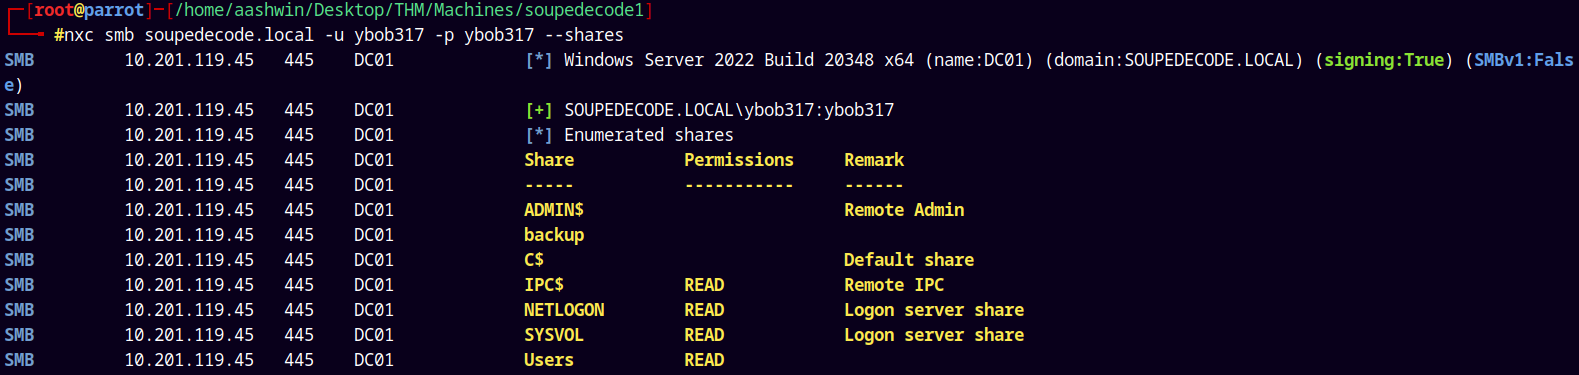Image resolution: width=1579 pixels, height=375 pixels.
Task: Click the signing:True text
Action: pyautogui.click(x=1384, y=60)
